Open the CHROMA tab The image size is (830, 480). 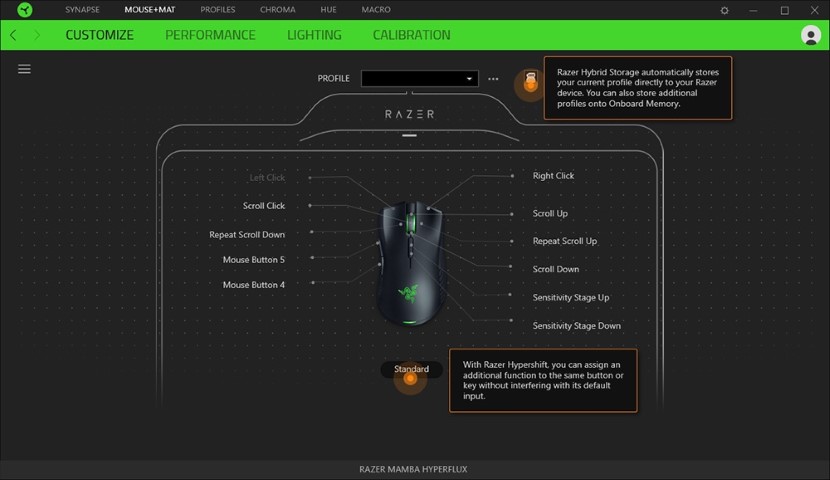(x=277, y=10)
